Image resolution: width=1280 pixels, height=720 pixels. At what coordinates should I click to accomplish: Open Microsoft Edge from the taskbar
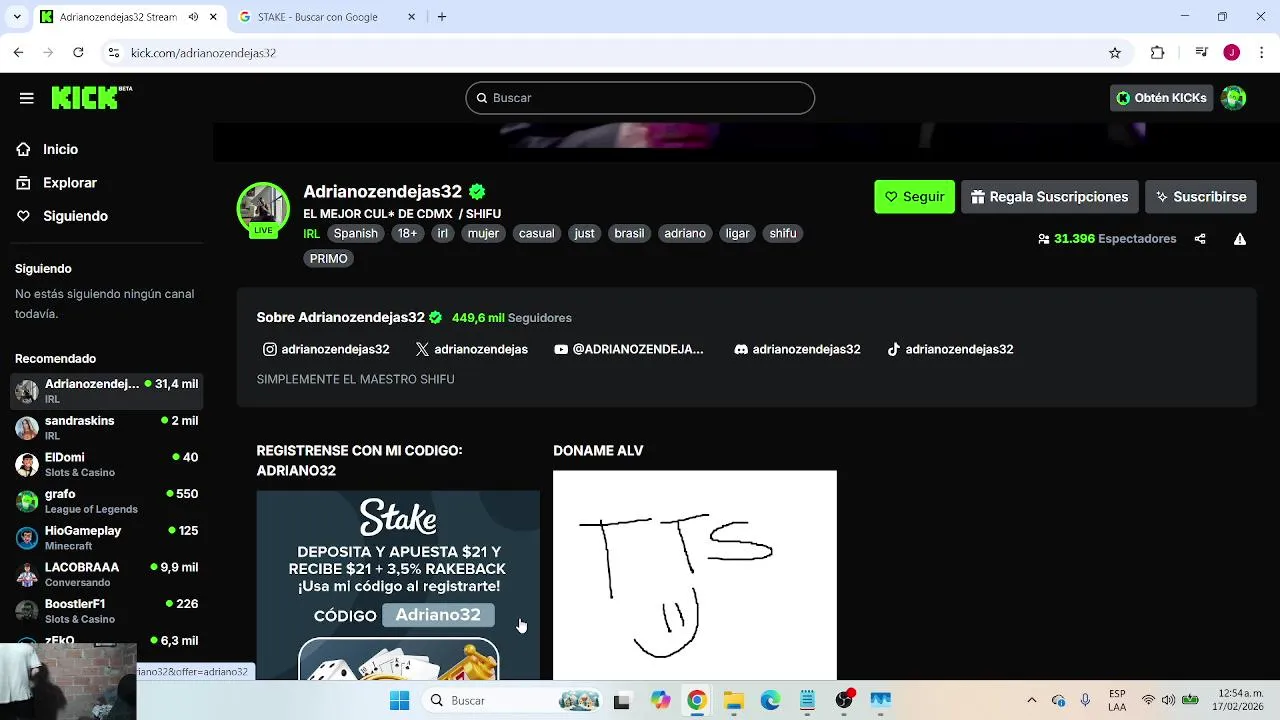[770, 700]
